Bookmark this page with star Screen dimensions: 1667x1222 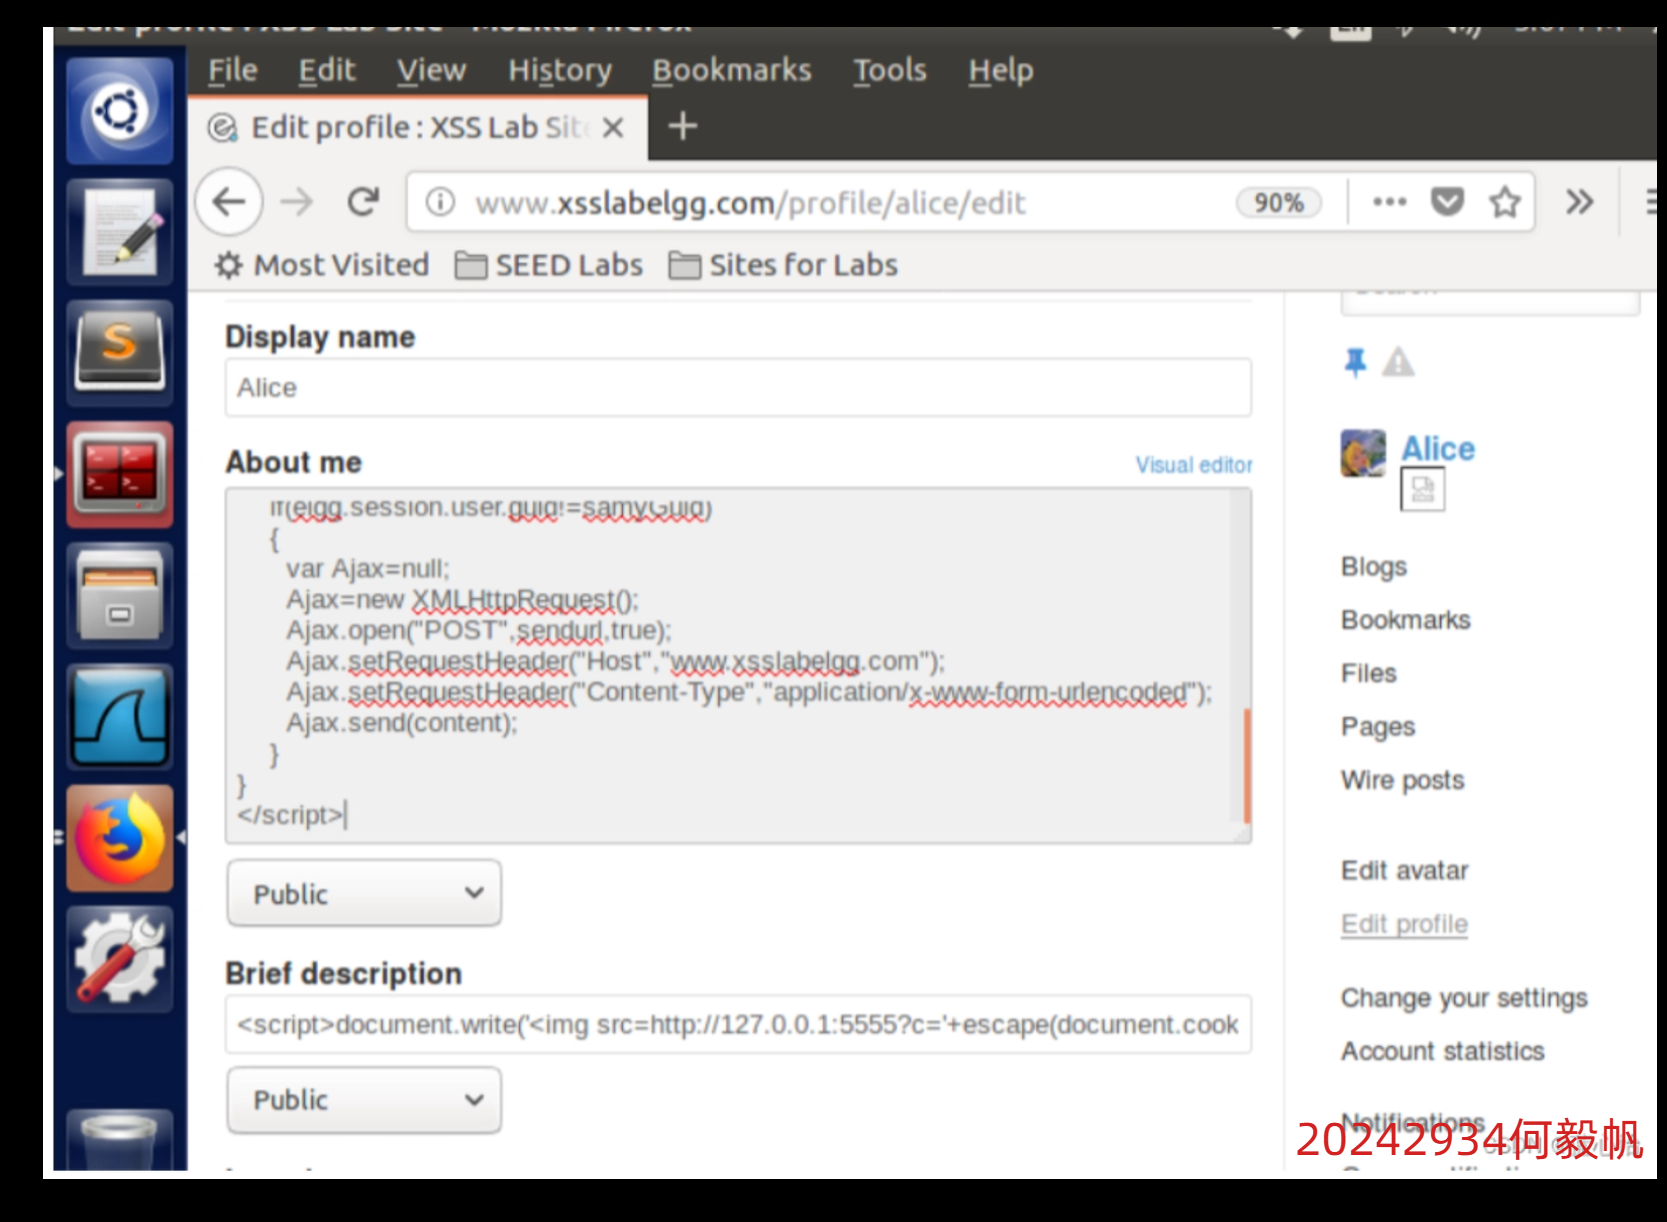click(1505, 202)
